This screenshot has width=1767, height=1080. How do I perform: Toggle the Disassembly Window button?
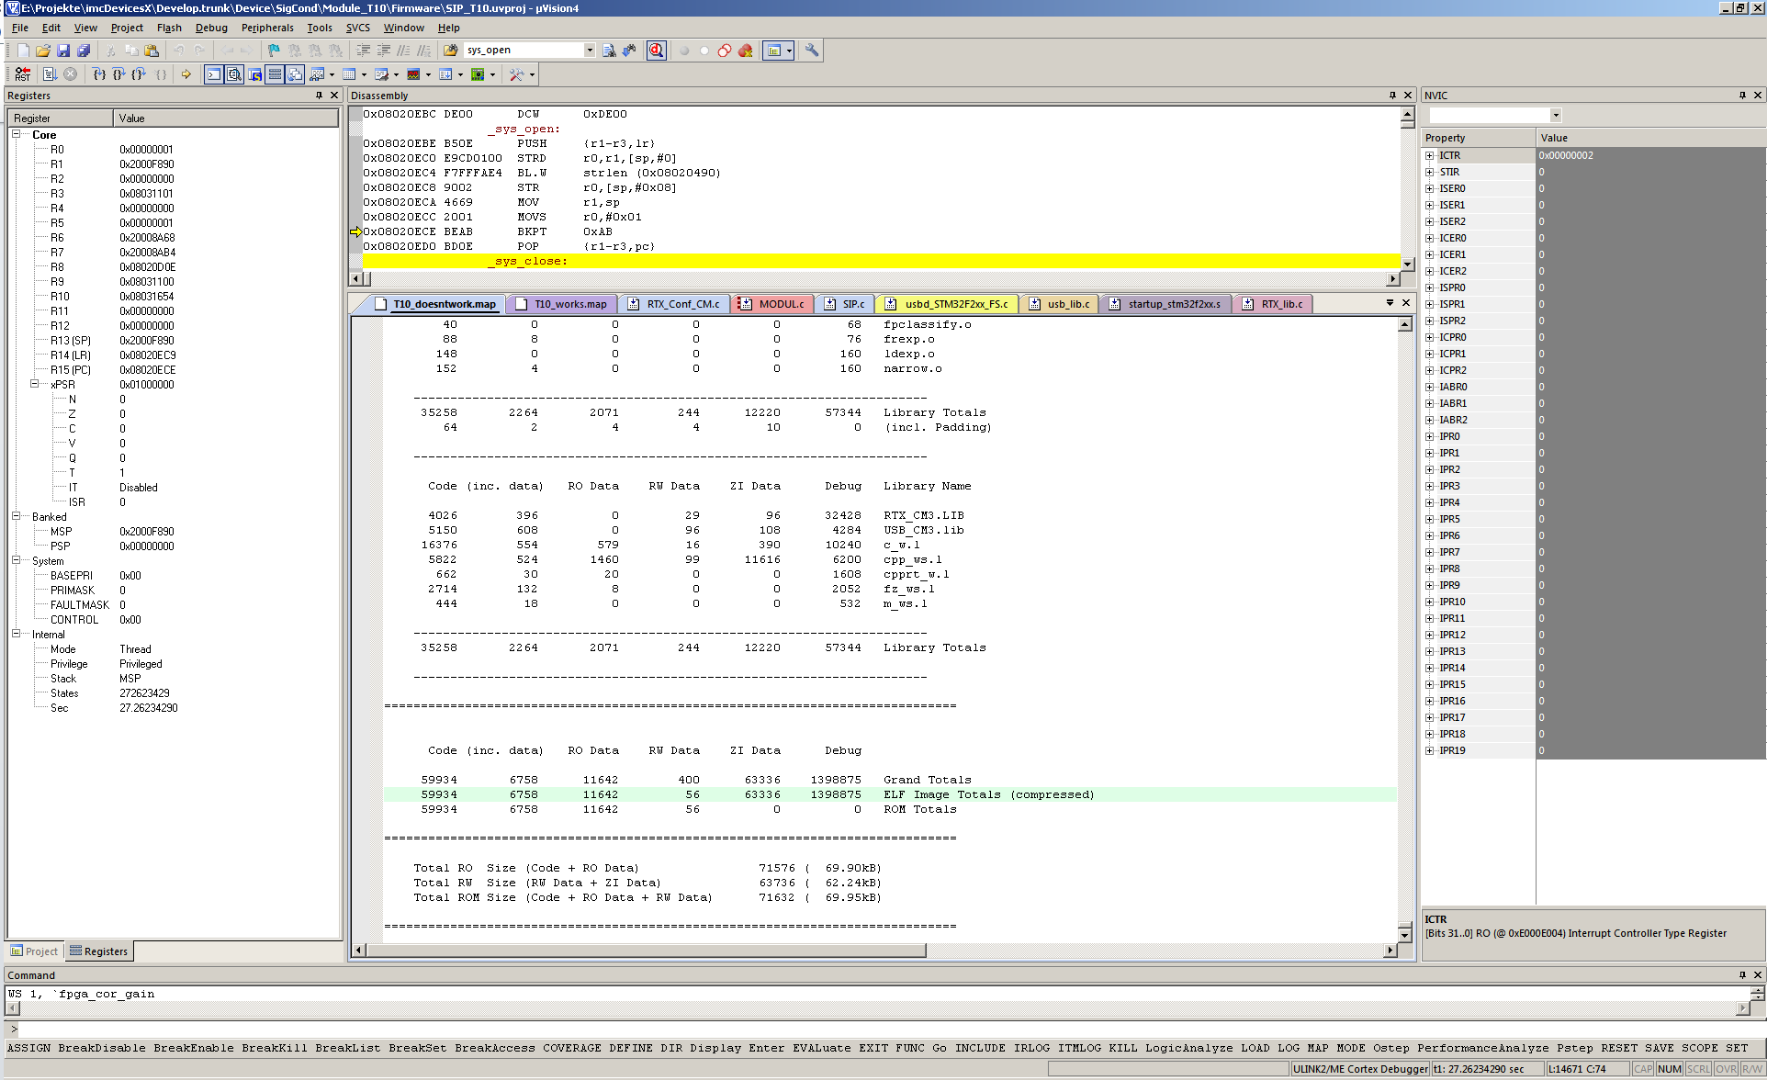(x=234, y=74)
